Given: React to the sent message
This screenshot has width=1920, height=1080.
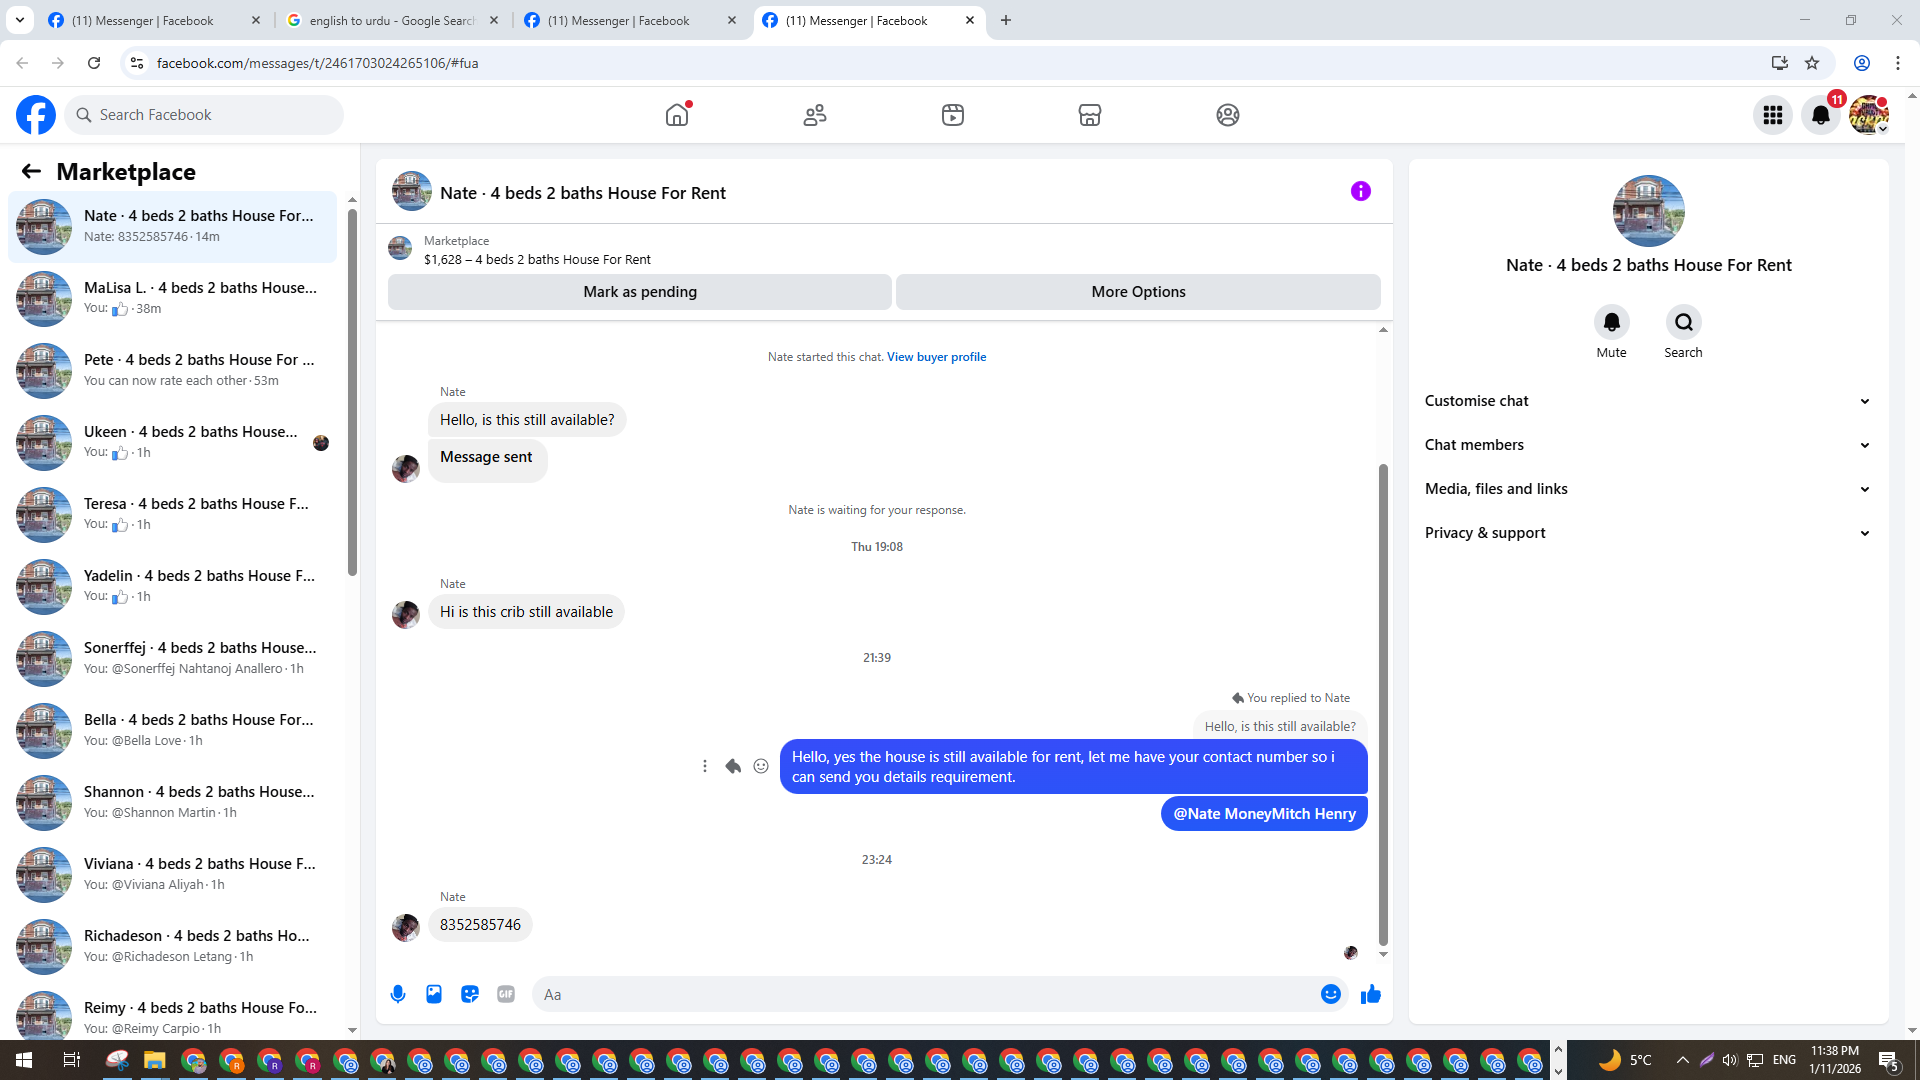Looking at the screenshot, I should click(761, 766).
